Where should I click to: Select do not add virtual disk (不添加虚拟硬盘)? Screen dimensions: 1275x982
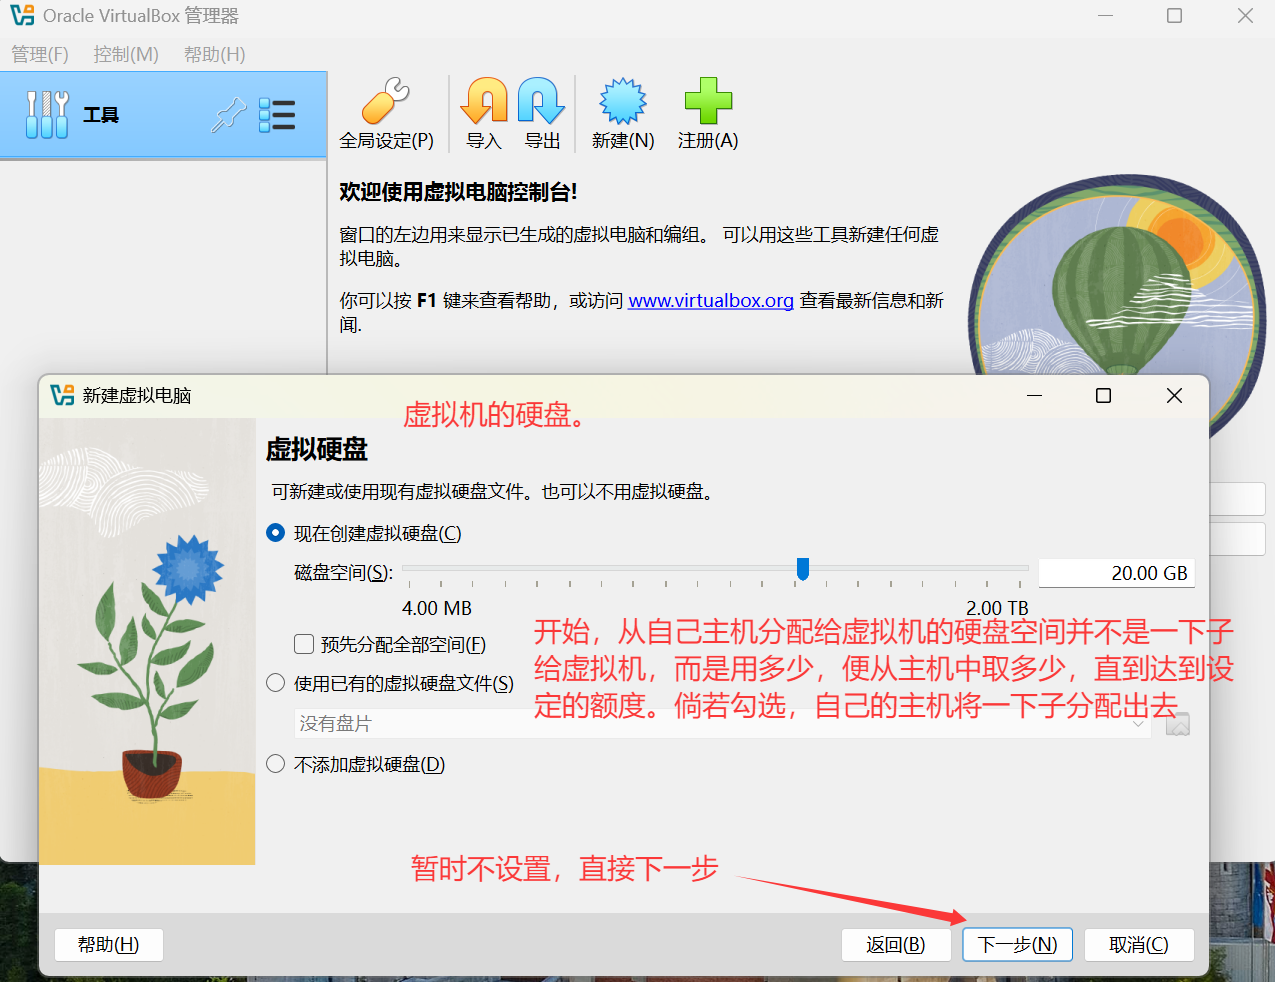click(x=356, y=764)
